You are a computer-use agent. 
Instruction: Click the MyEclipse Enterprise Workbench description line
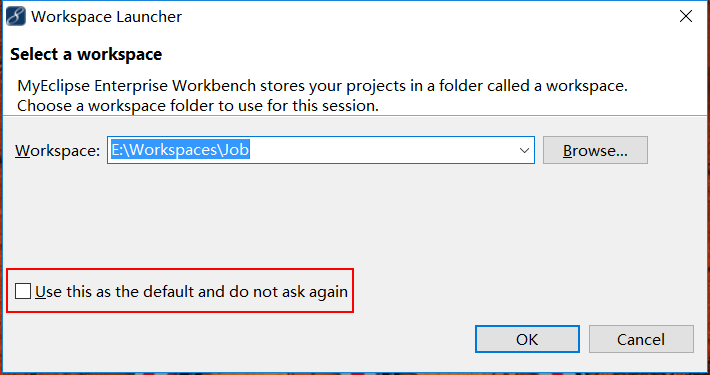[322, 86]
